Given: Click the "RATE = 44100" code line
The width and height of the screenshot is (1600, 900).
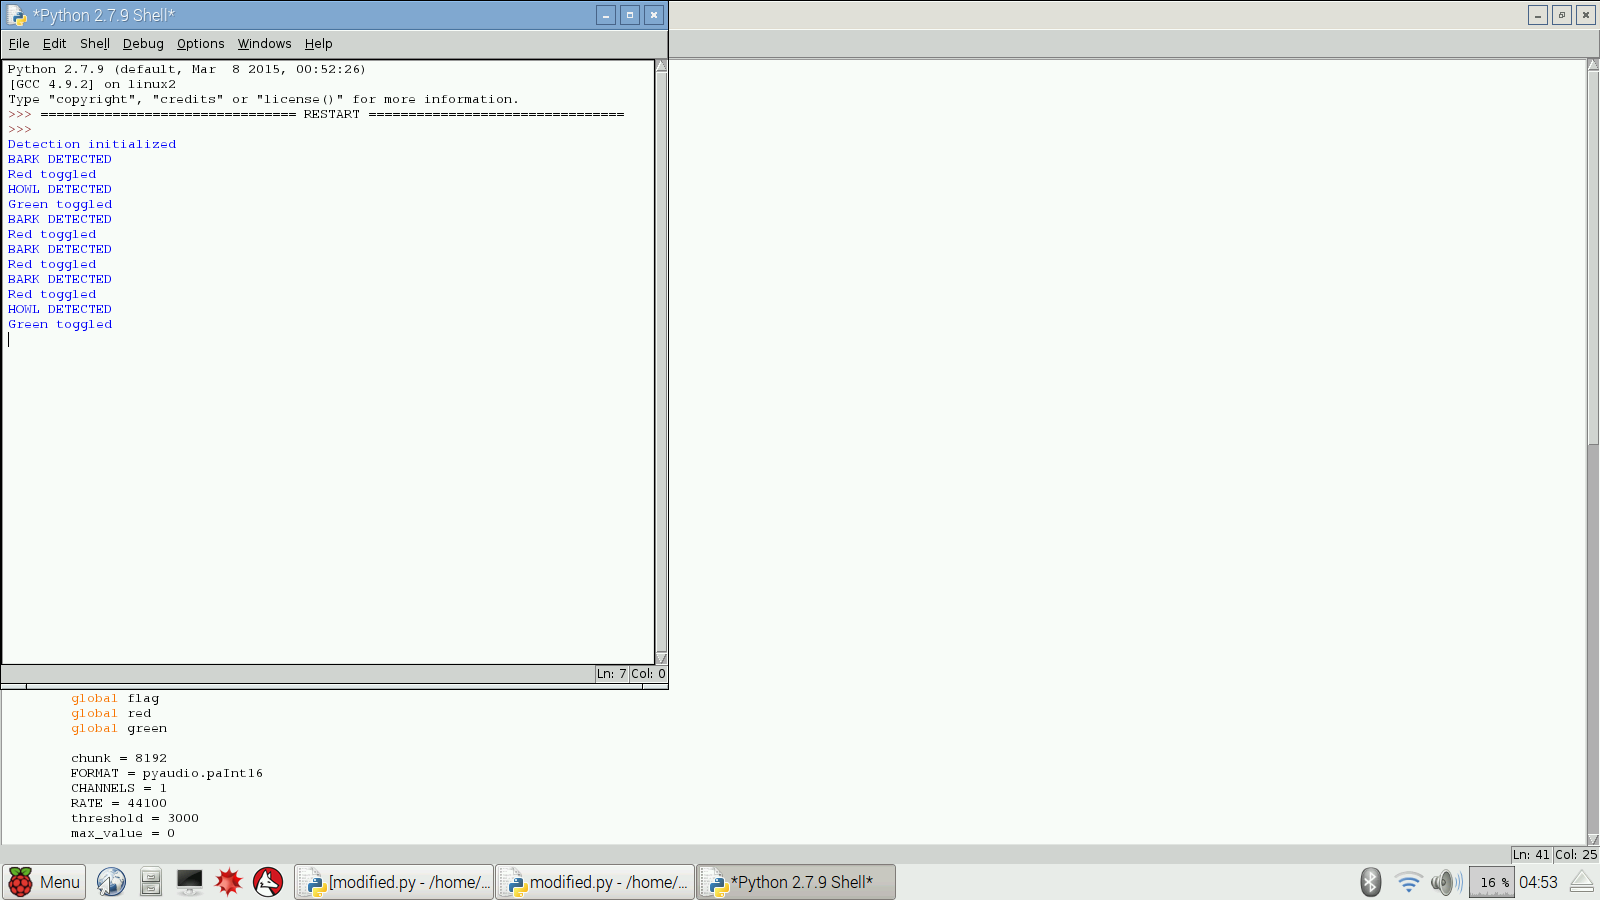Looking at the screenshot, I should [x=119, y=803].
